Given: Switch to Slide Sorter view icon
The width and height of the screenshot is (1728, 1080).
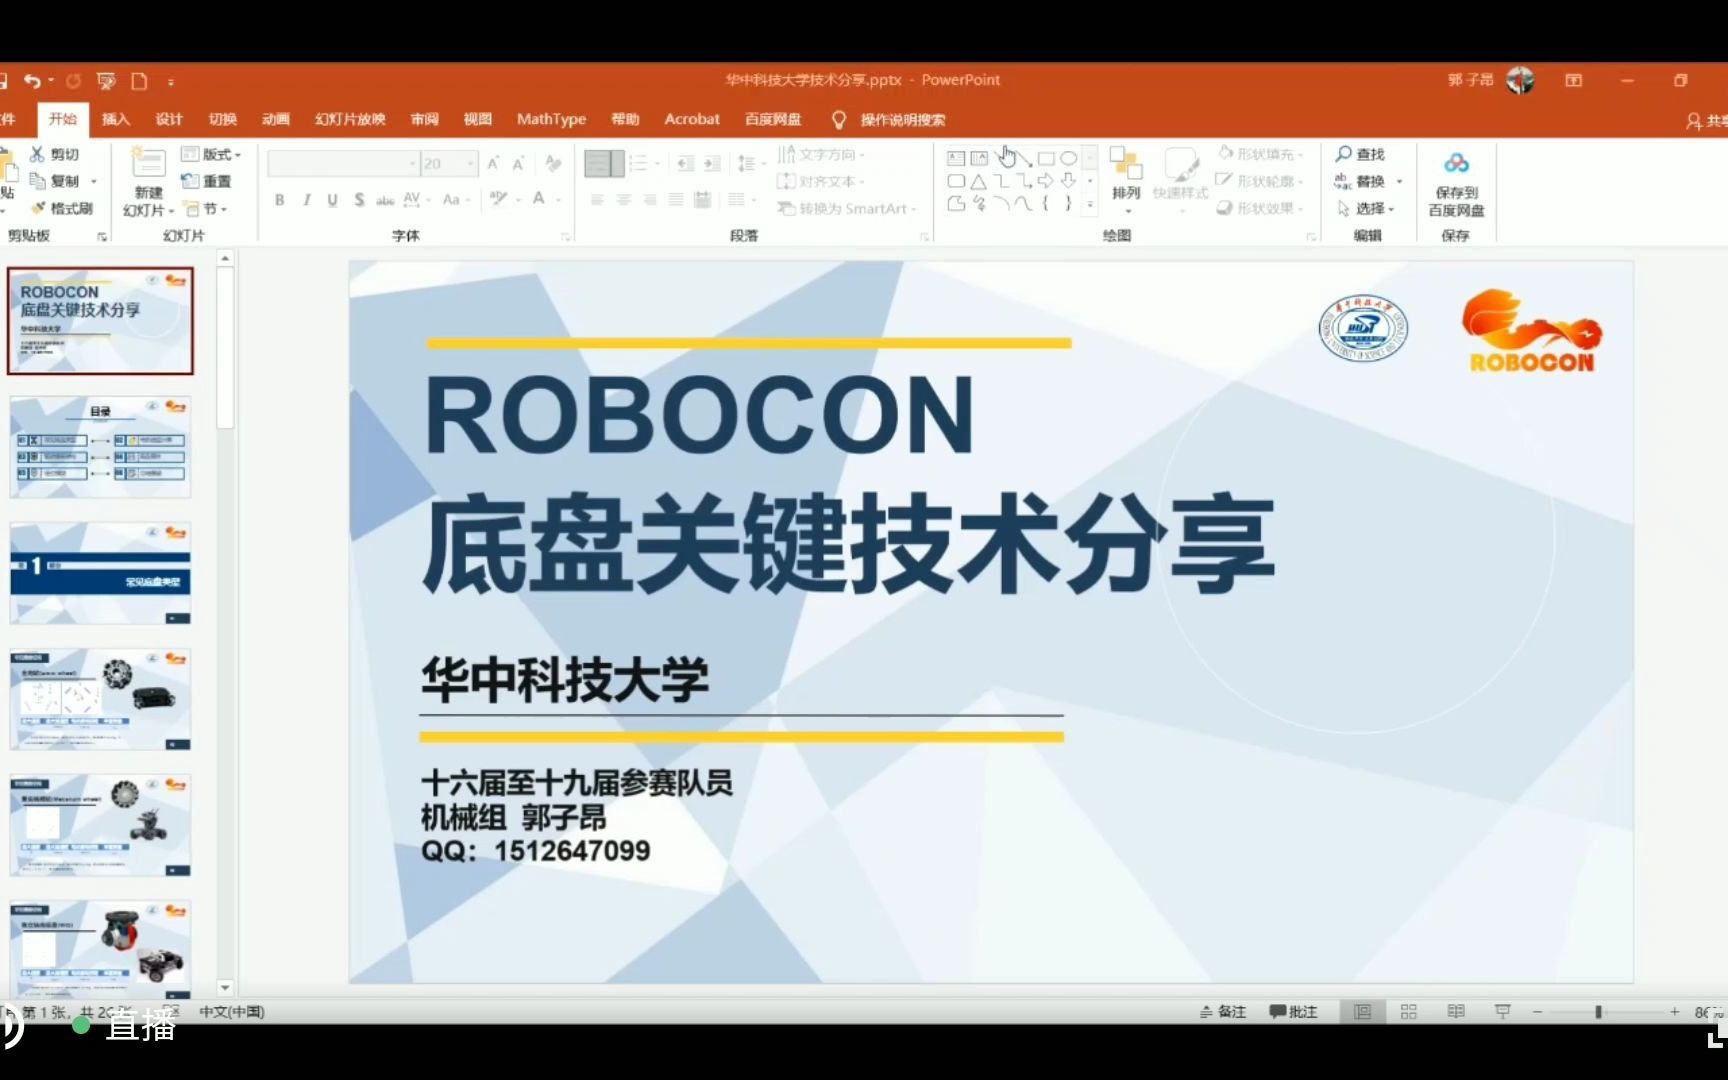Looking at the screenshot, I should pyautogui.click(x=1409, y=1012).
